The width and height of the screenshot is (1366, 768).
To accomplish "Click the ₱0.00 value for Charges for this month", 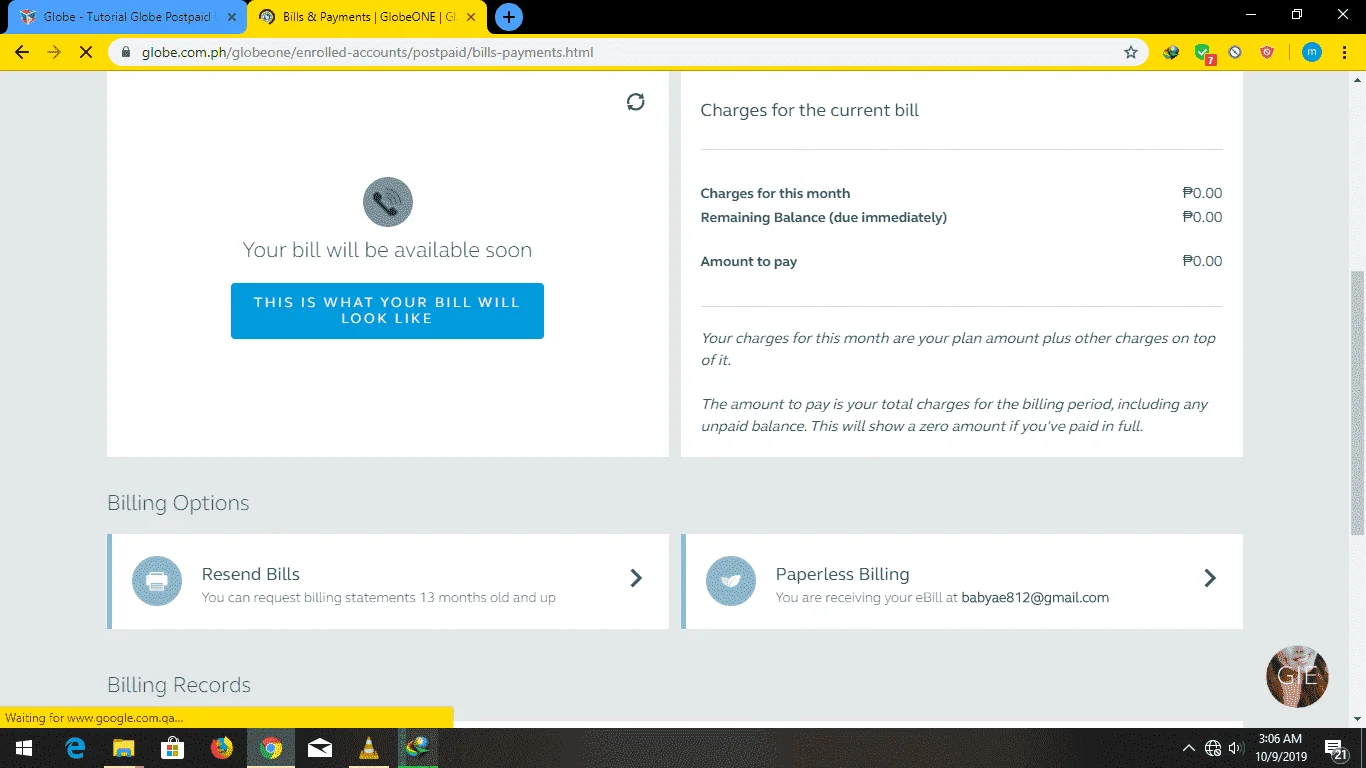I will 1202,194.
